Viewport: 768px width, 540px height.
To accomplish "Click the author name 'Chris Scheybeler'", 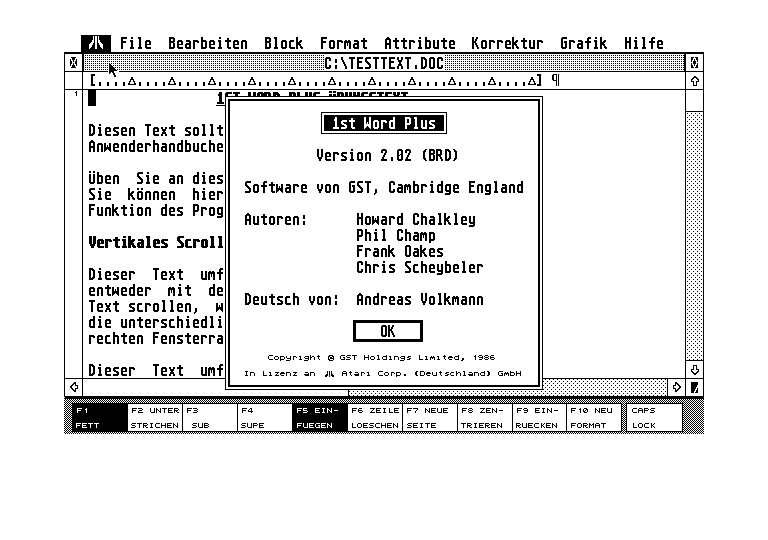I will pyautogui.click(x=420, y=268).
